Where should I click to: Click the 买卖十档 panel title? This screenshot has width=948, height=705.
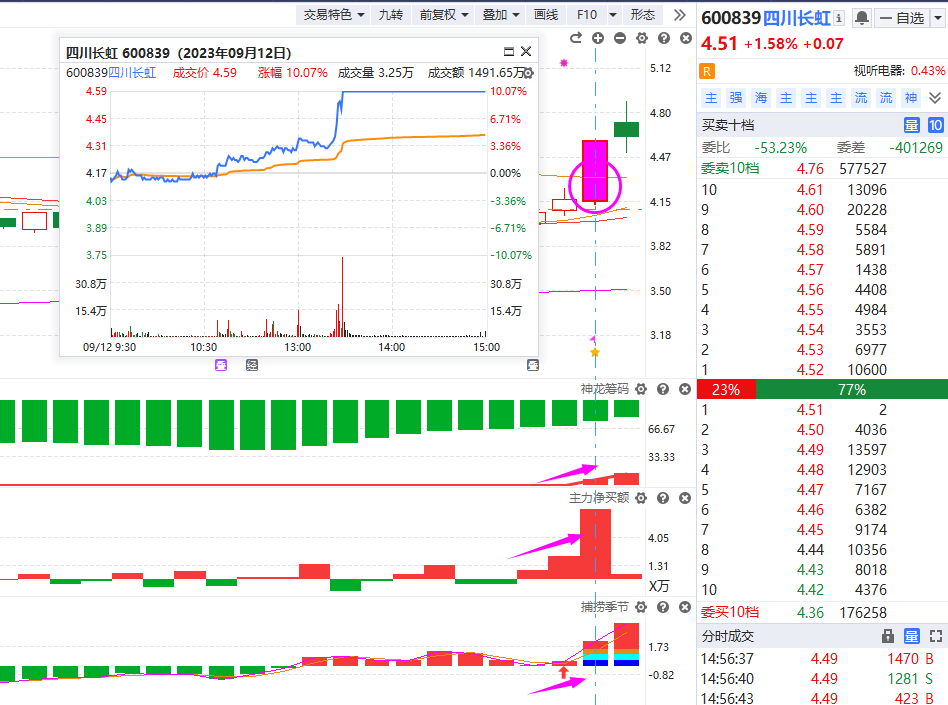click(x=728, y=125)
